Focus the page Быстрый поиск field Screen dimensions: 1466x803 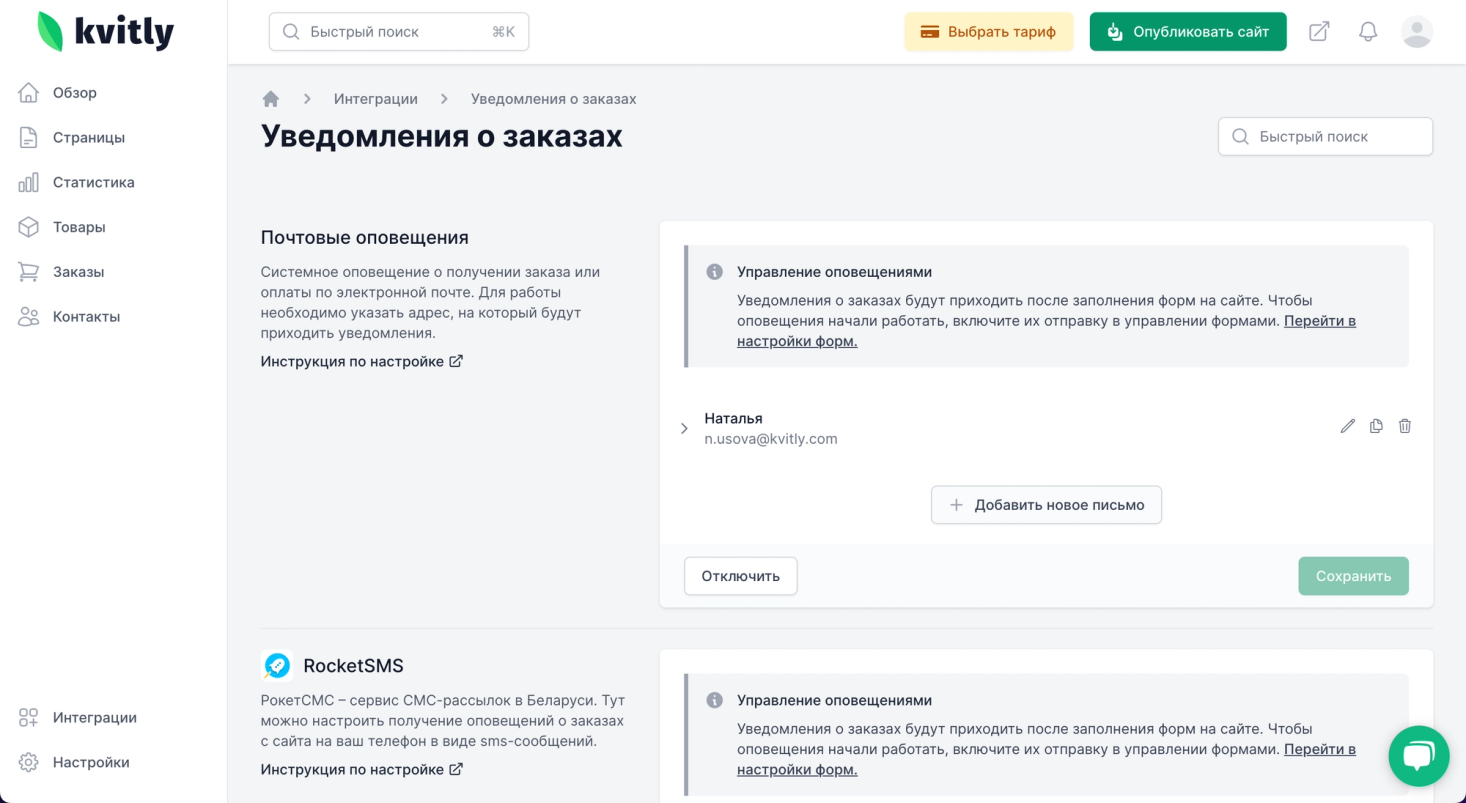click(x=1325, y=137)
